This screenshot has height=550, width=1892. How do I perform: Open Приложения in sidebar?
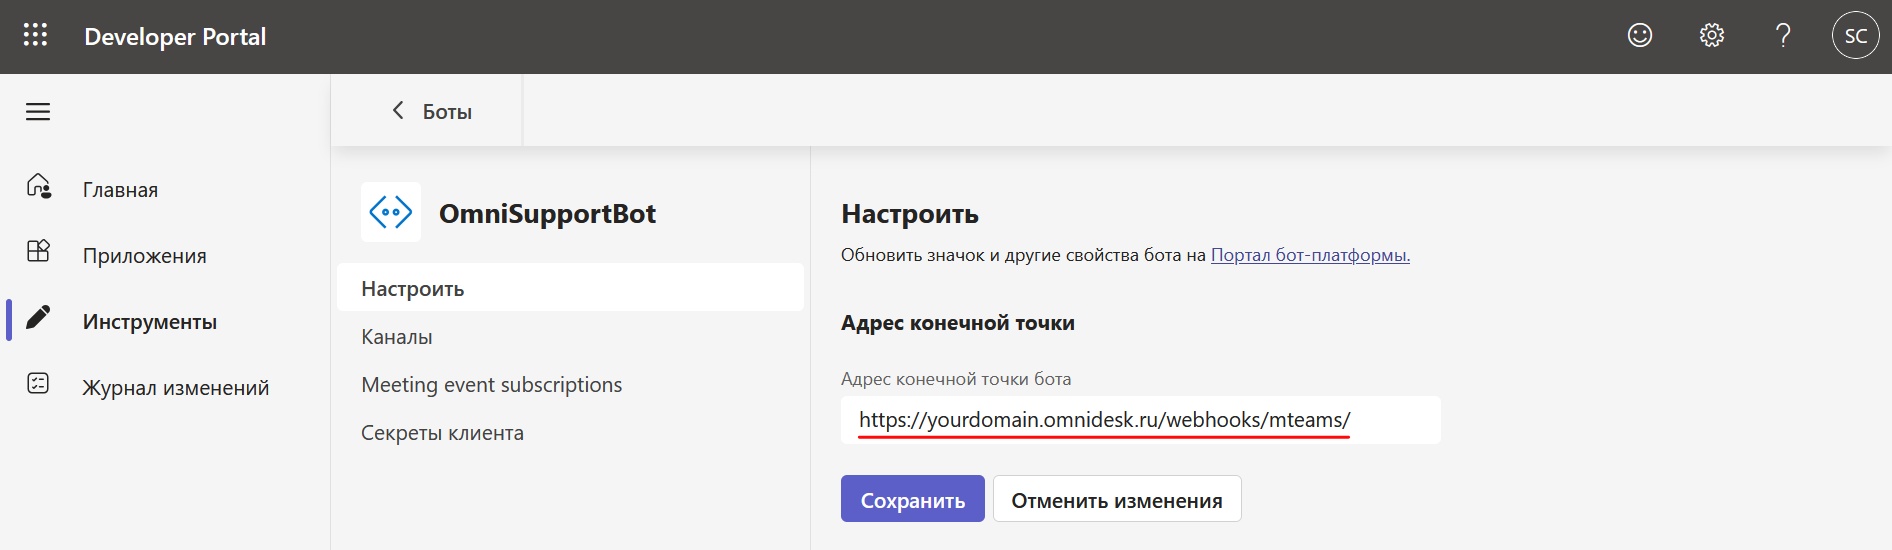click(x=144, y=256)
